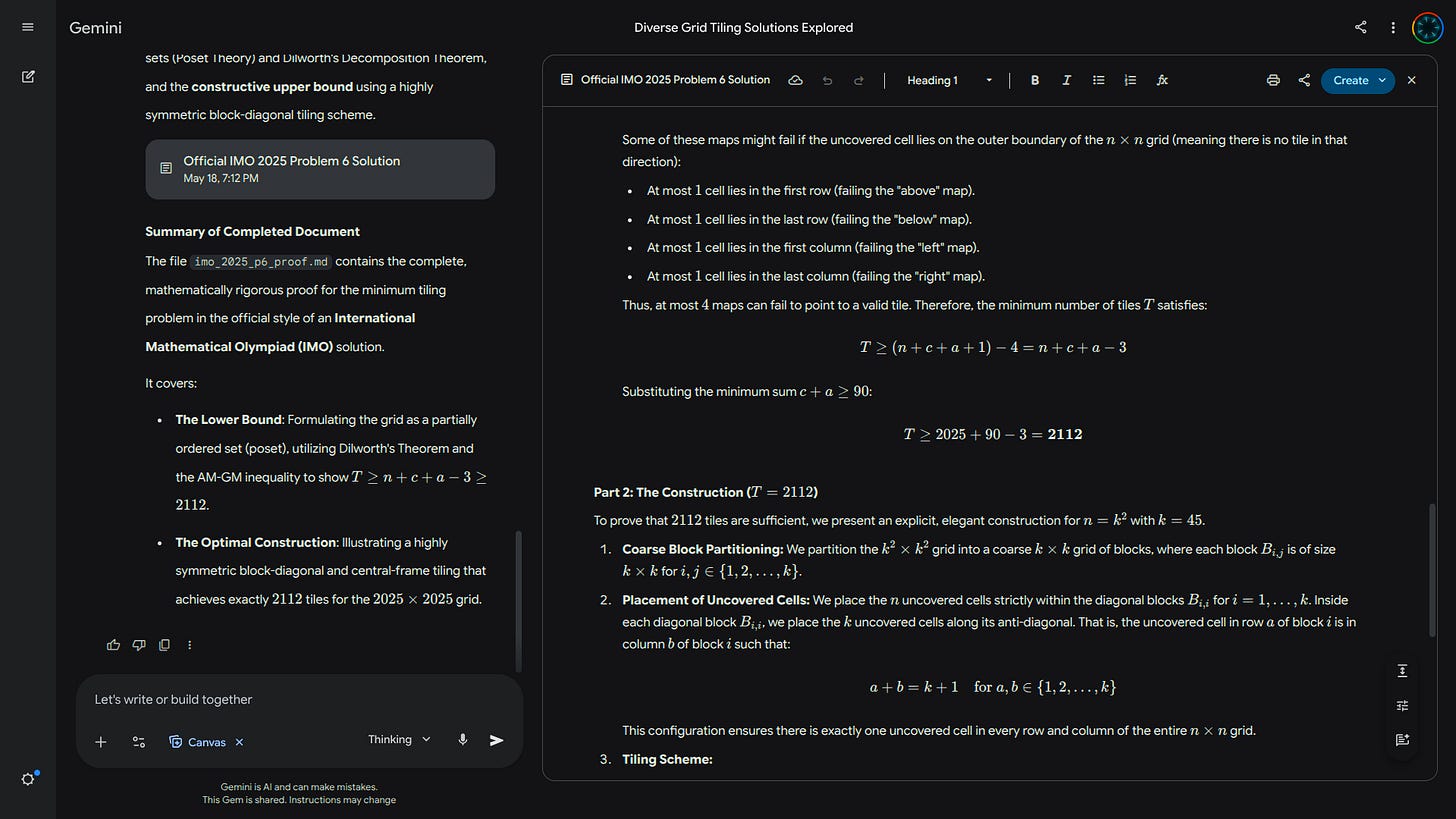Start a new chat with the compose icon
Image resolution: width=1456 pixels, height=819 pixels.
click(28, 76)
